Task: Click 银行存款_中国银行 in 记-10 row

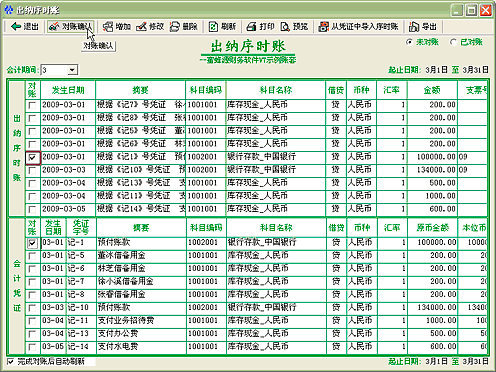Action: (277, 308)
